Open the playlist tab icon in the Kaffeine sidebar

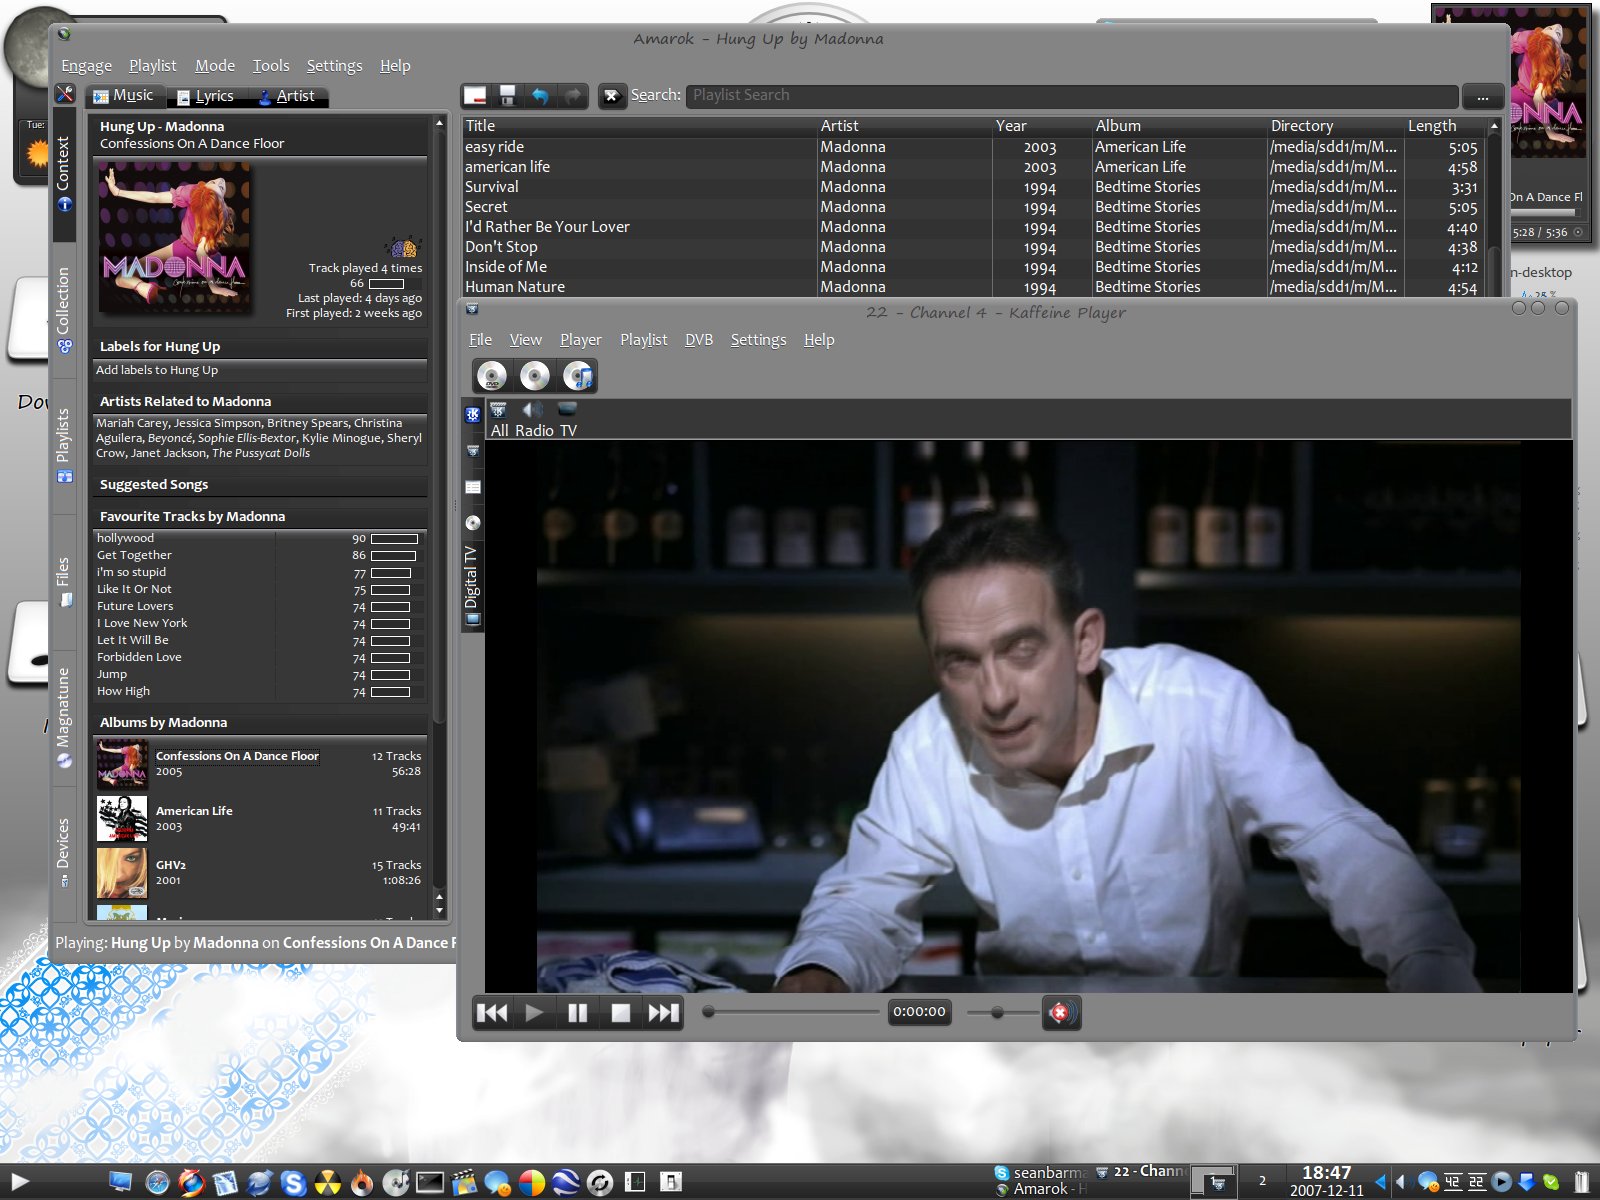click(x=473, y=487)
